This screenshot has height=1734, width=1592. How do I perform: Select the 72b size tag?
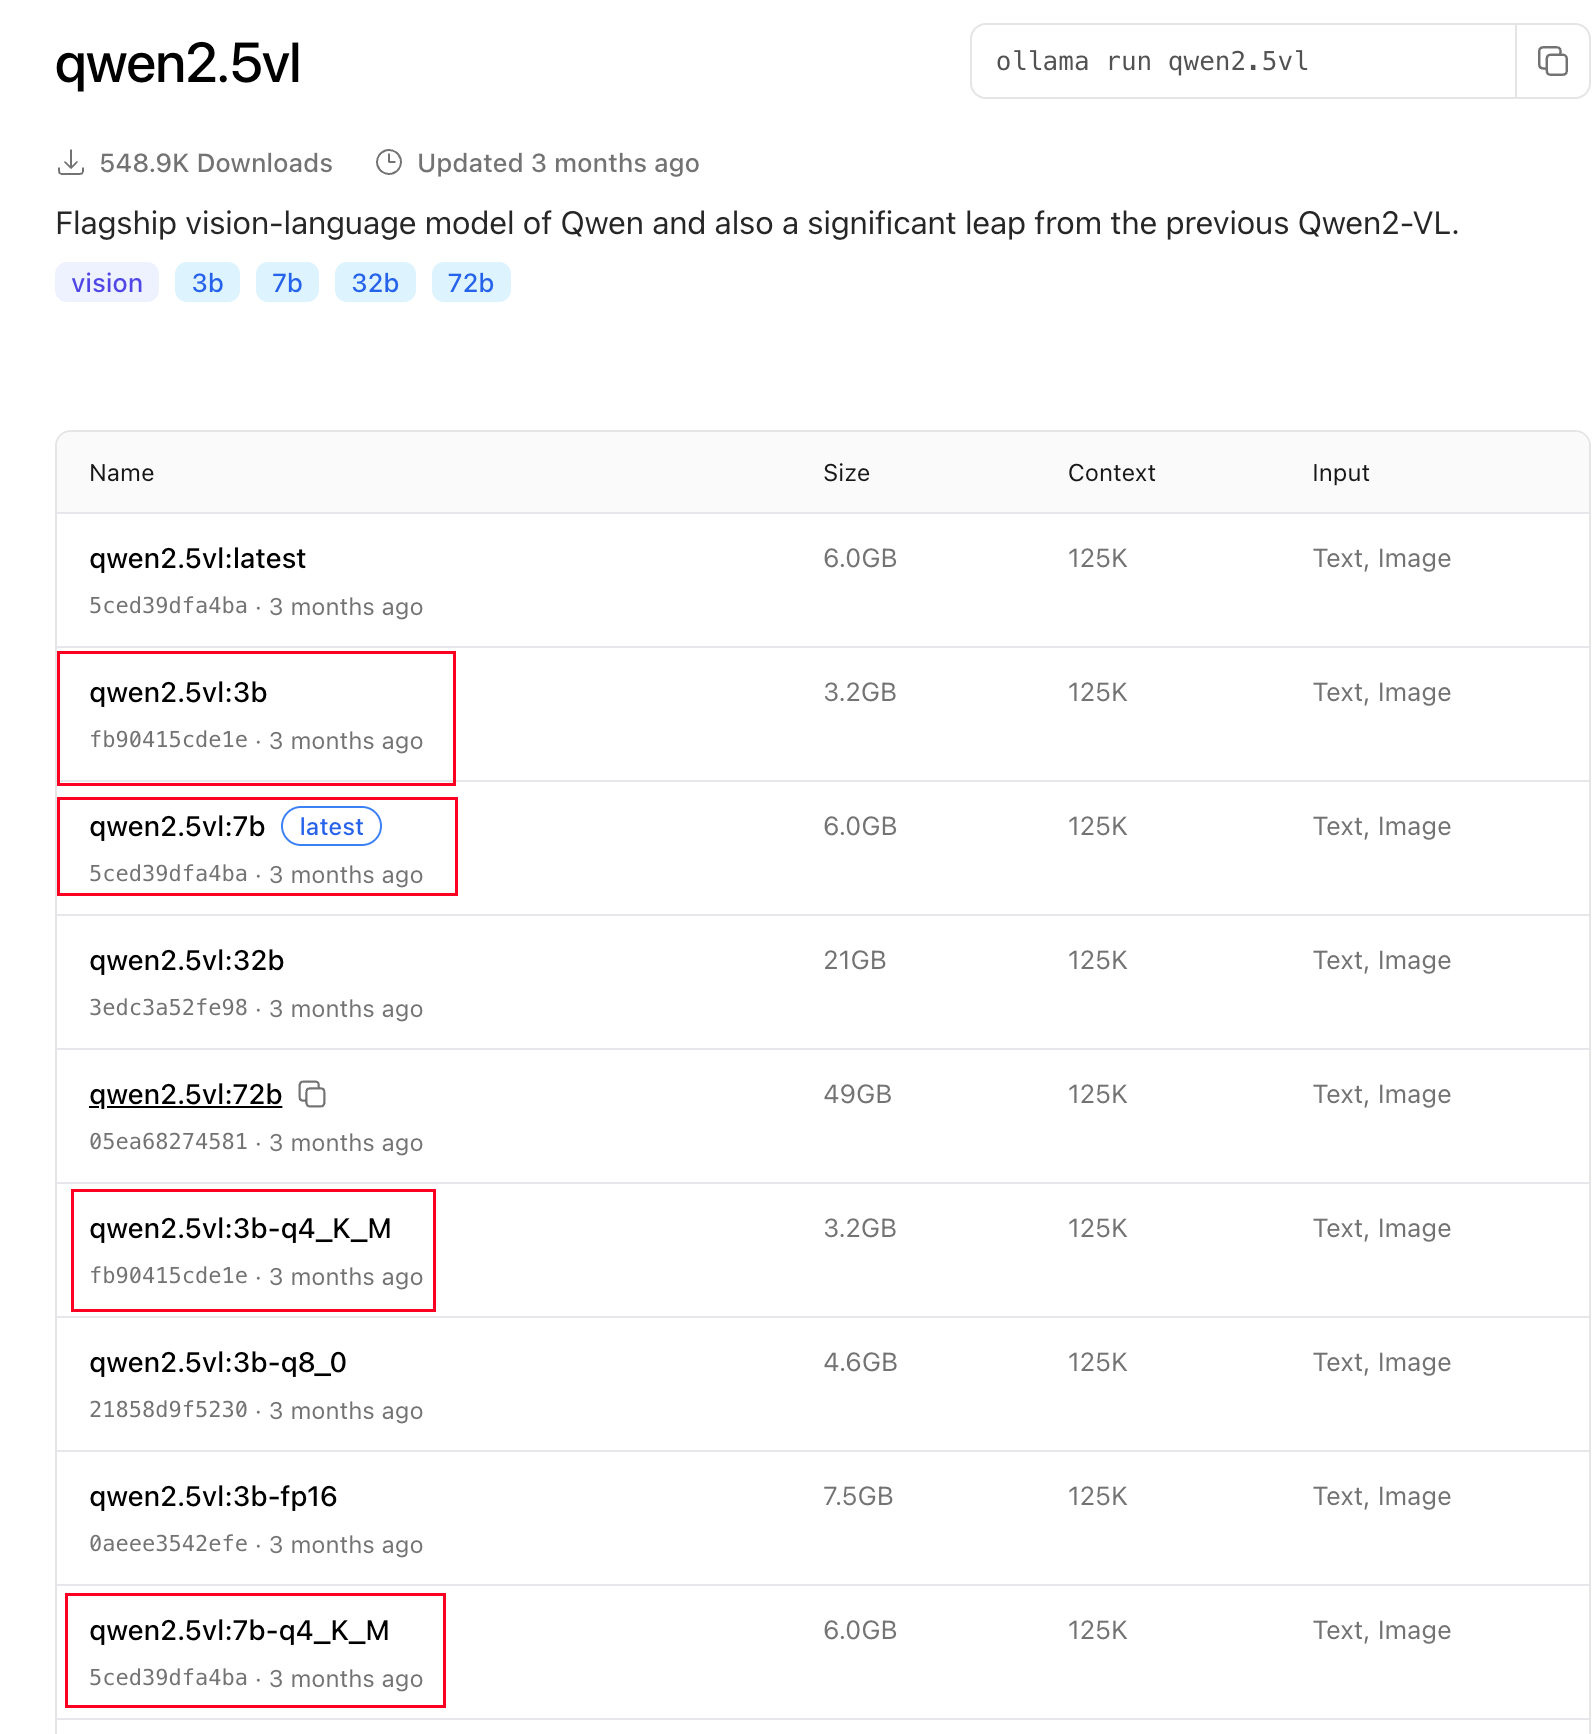point(471,283)
